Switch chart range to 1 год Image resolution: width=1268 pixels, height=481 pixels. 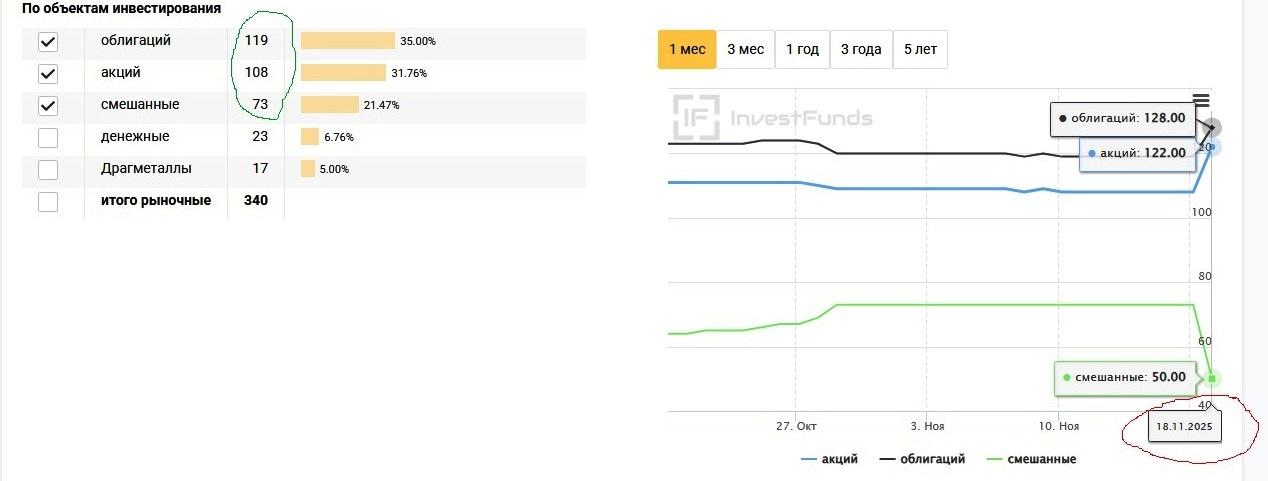click(802, 50)
